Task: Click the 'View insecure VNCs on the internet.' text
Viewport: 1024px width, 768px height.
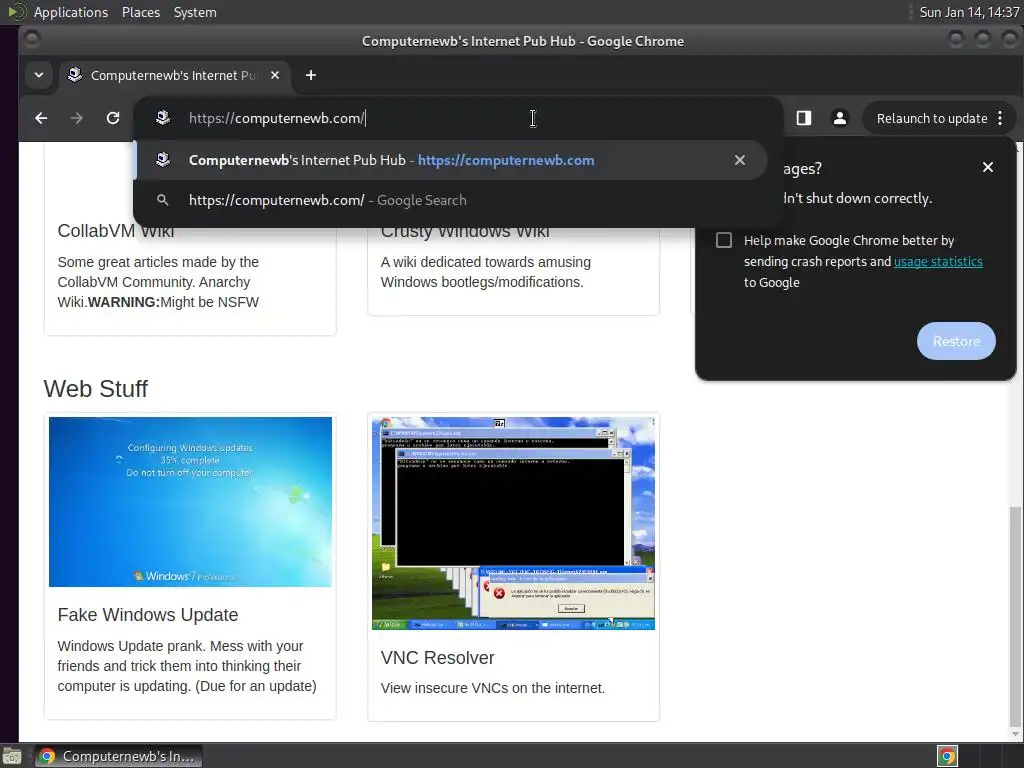Action: coord(492,688)
